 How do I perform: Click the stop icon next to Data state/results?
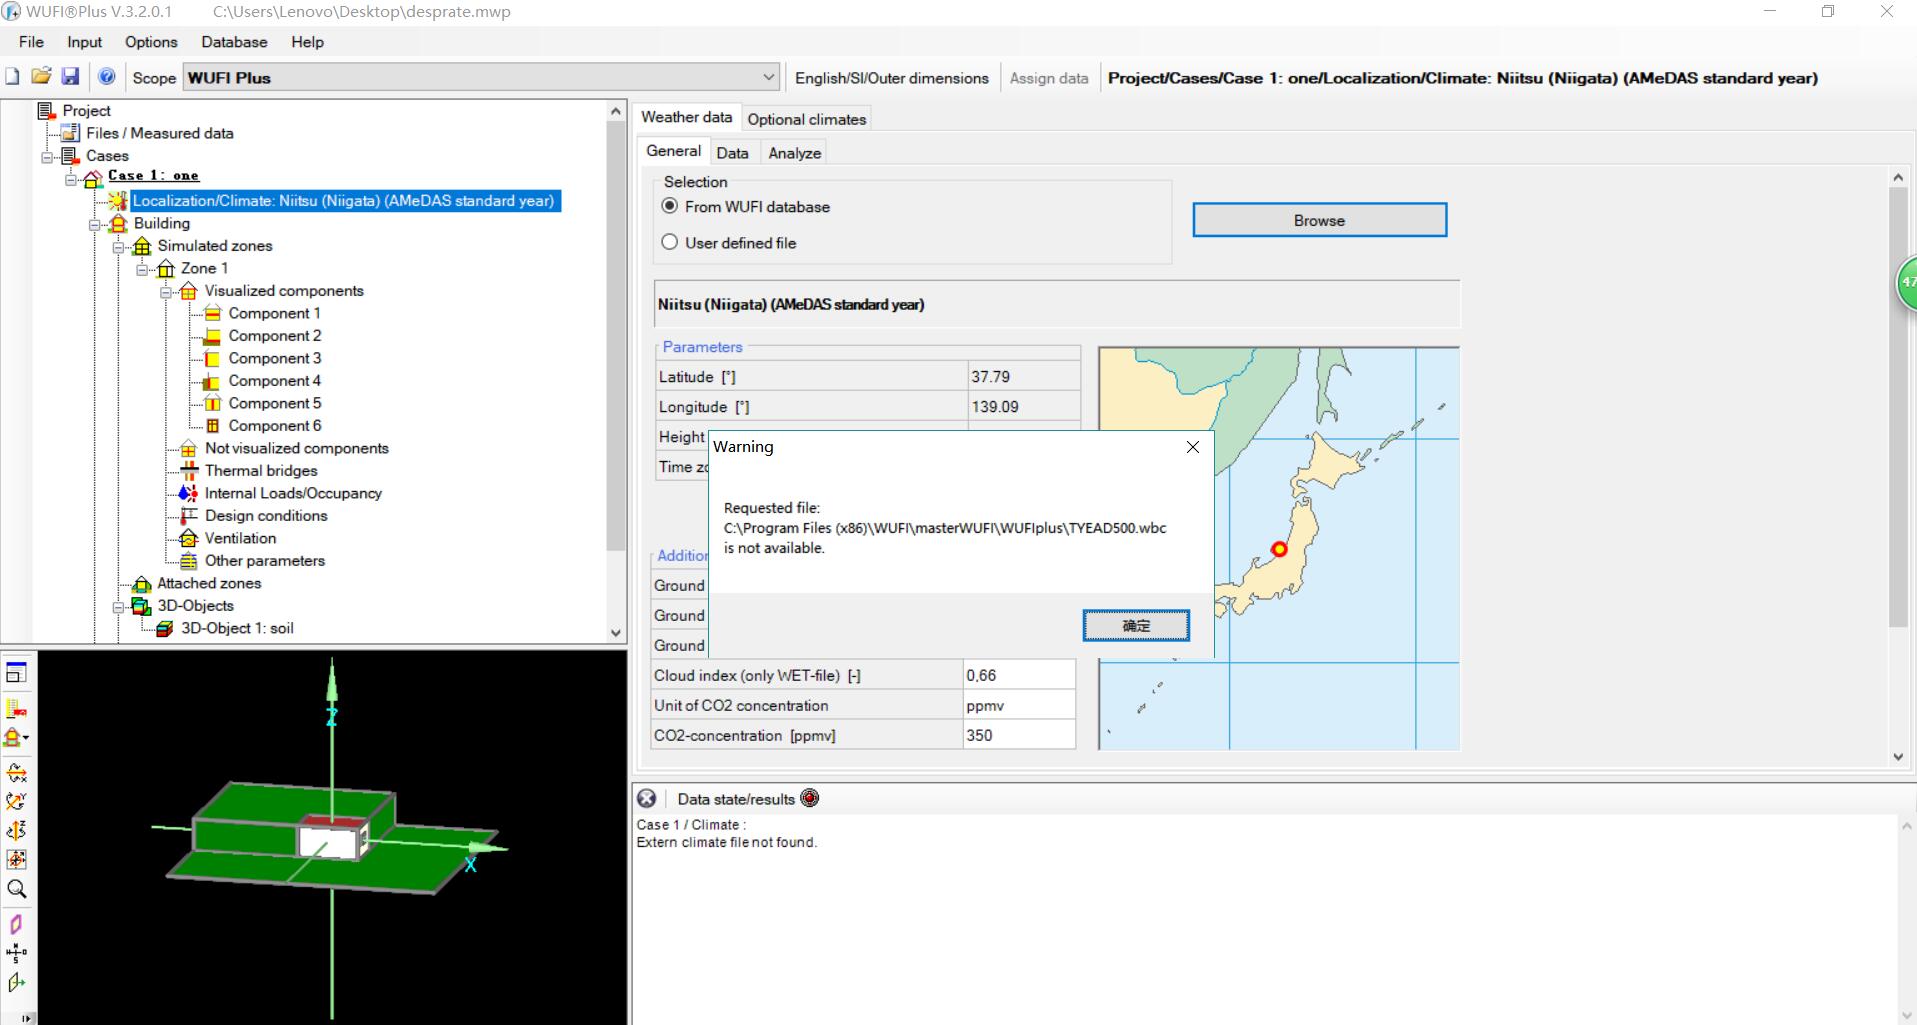click(x=810, y=798)
